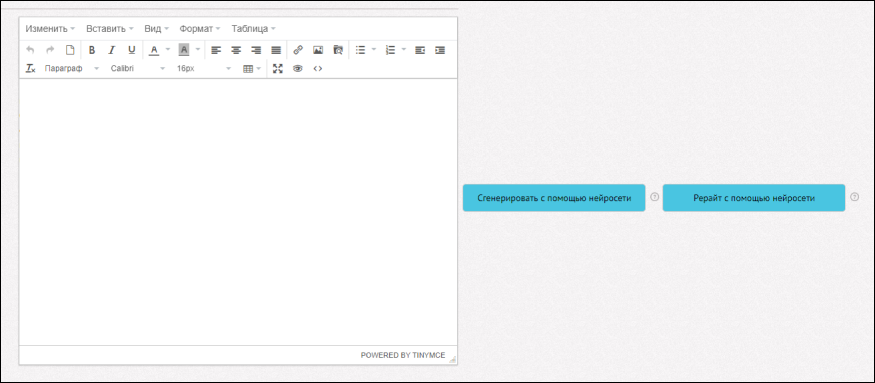The image size is (875, 383).
Task: Open the Calibri font family dropdown
Action: (x=137, y=69)
